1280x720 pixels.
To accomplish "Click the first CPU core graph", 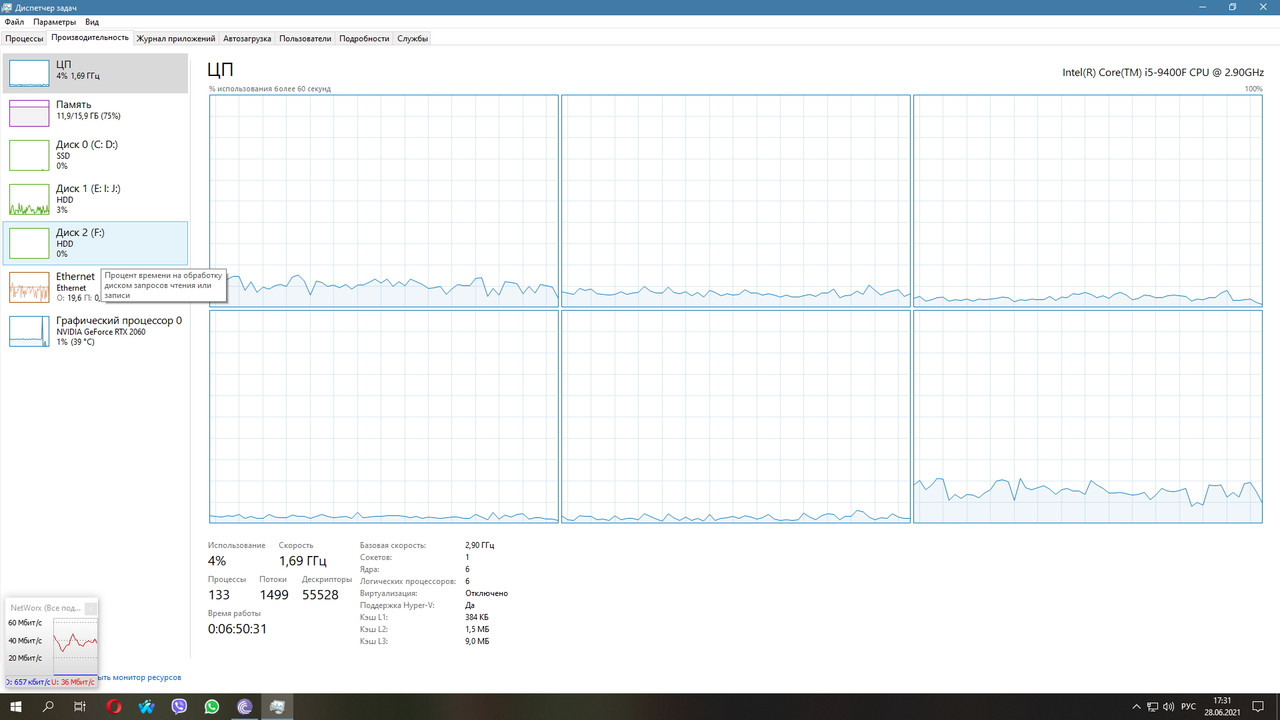I will click(384, 201).
